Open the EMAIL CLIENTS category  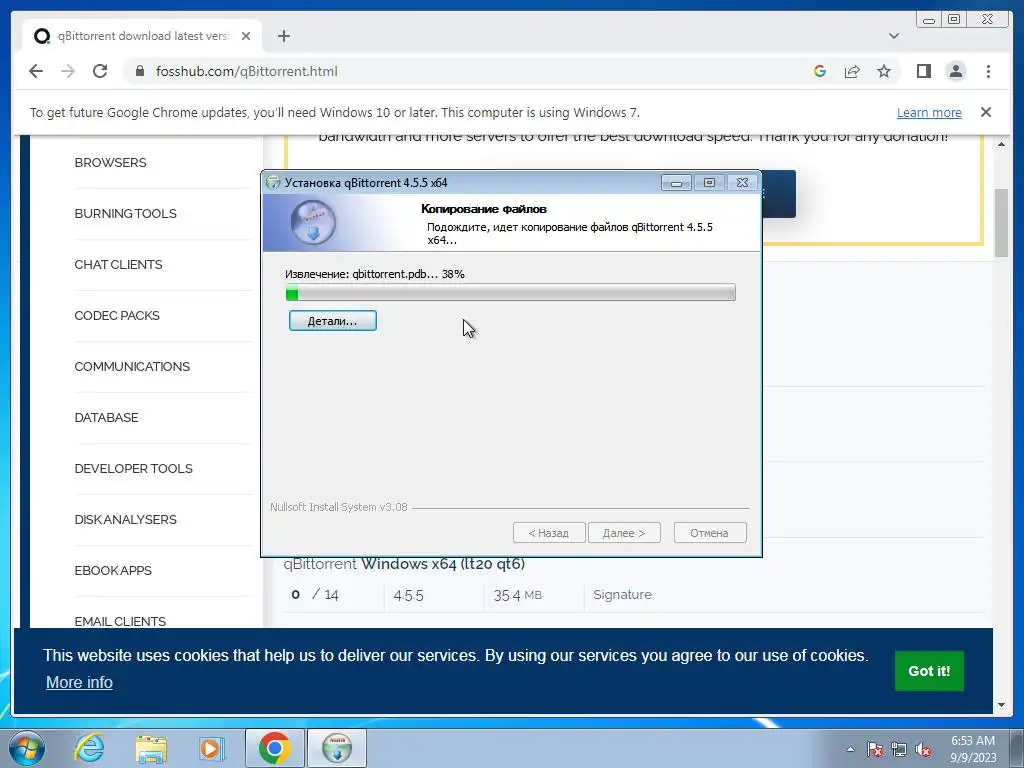pyautogui.click(x=120, y=621)
